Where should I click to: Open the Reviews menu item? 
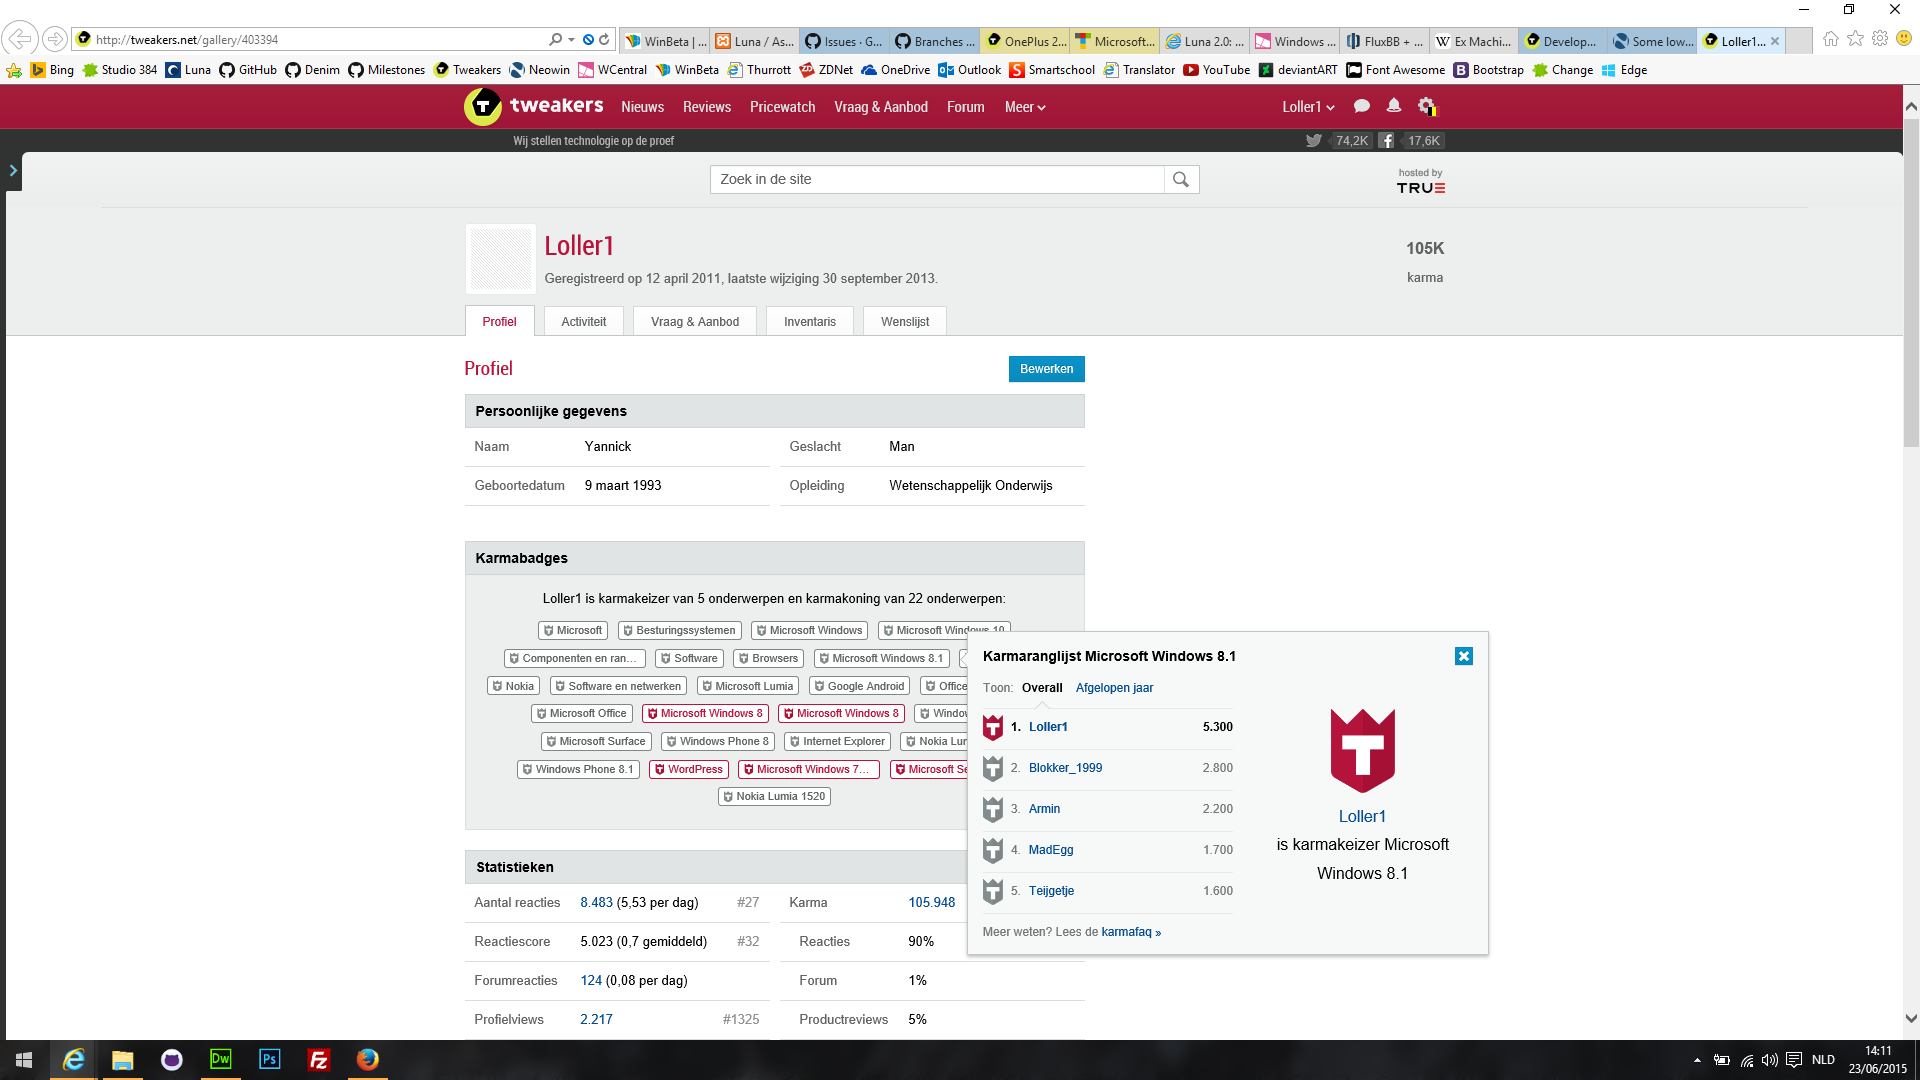click(707, 107)
